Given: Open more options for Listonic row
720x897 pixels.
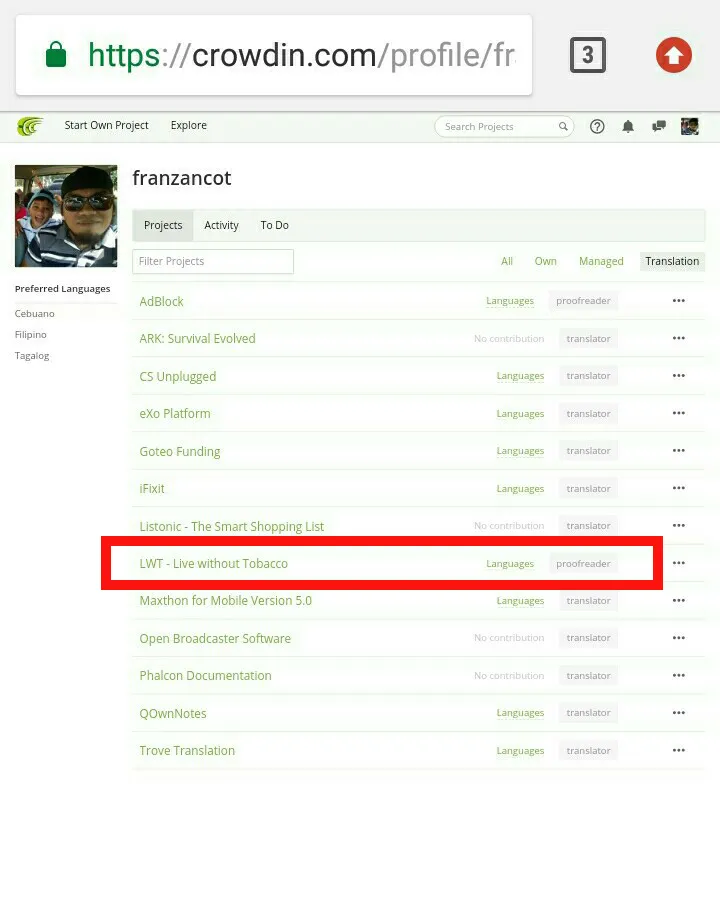Looking at the screenshot, I should coord(679,525).
